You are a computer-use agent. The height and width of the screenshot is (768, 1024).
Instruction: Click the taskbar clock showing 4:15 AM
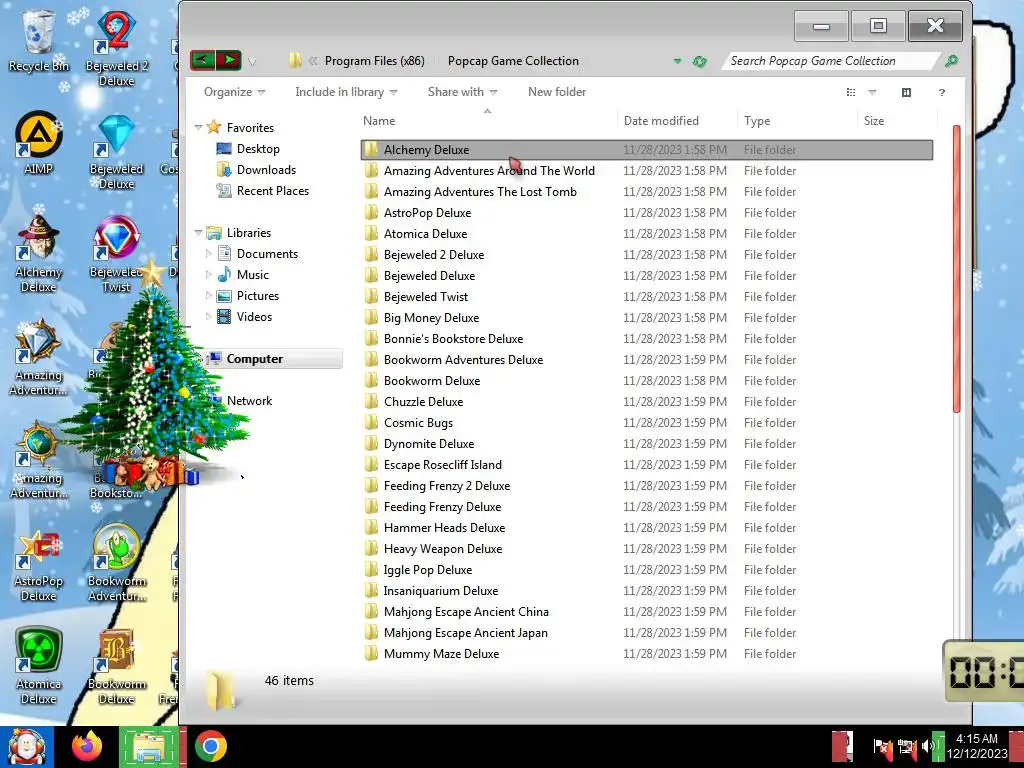tap(977, 746)
